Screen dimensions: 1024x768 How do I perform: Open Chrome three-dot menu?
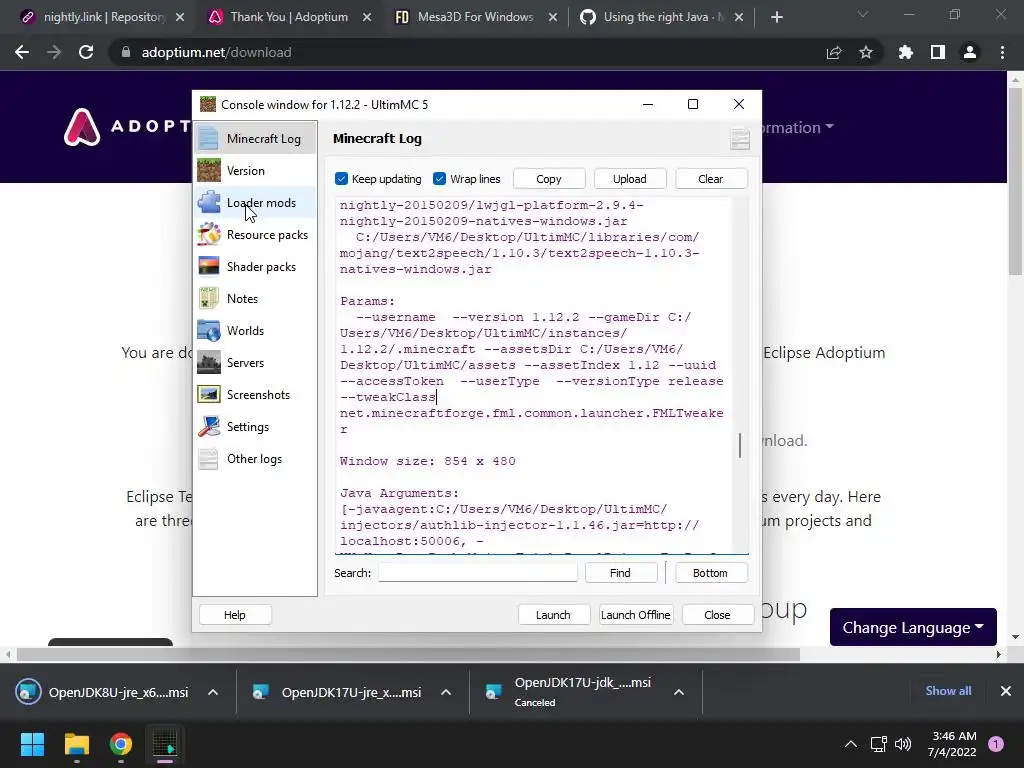(x=1002, y=52)
